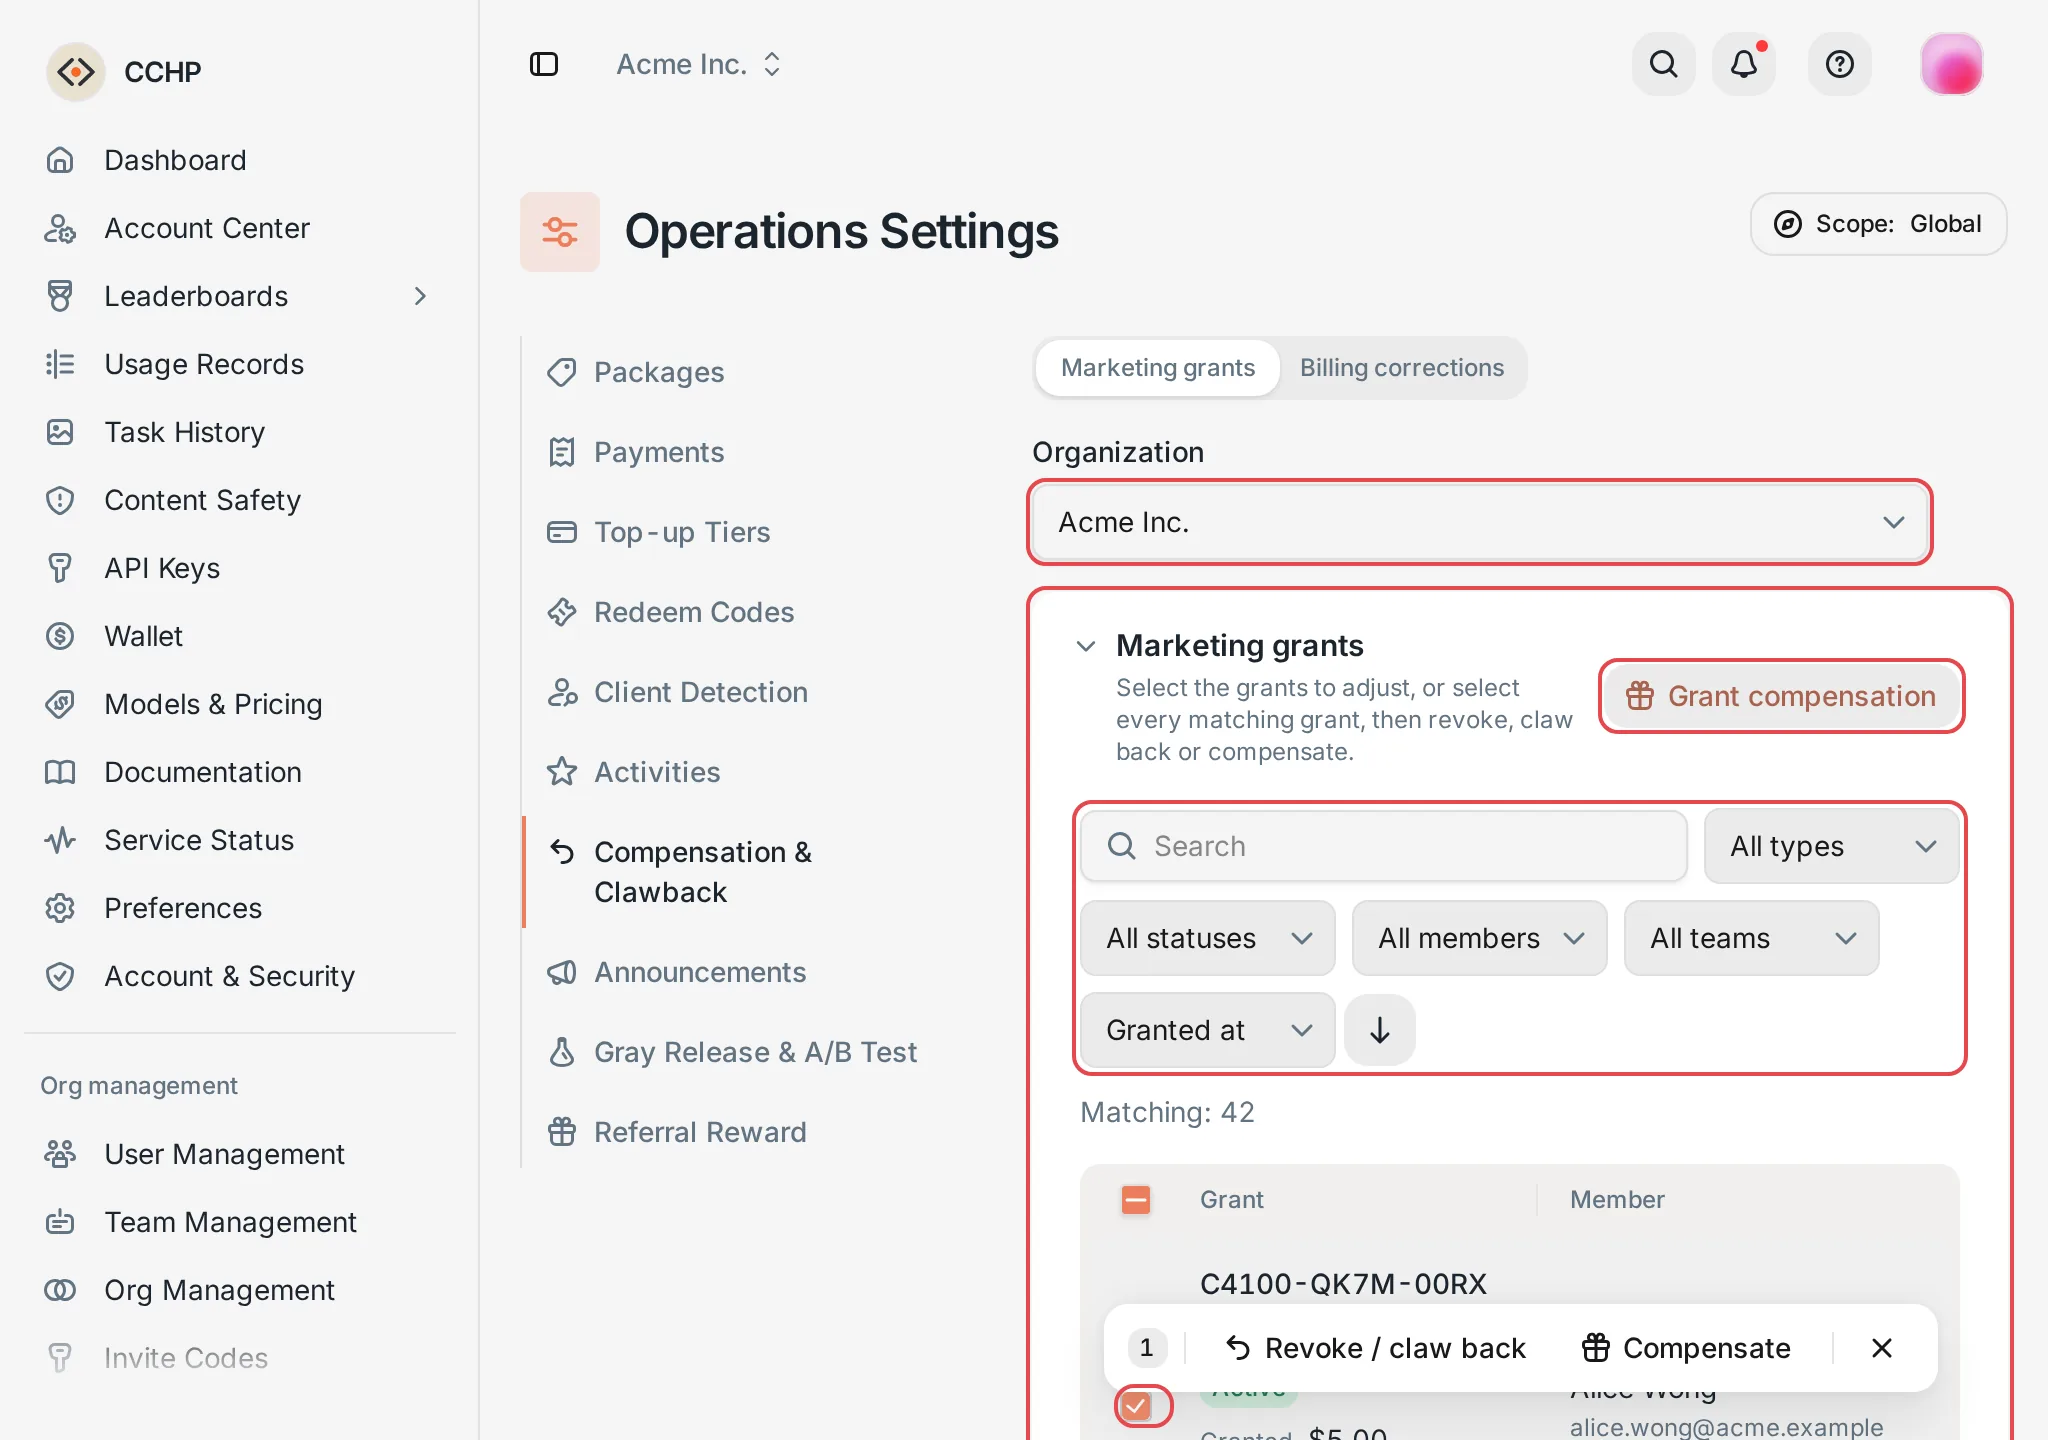
Task: Open Team Management in sidebar
Action: [240, 1222]
